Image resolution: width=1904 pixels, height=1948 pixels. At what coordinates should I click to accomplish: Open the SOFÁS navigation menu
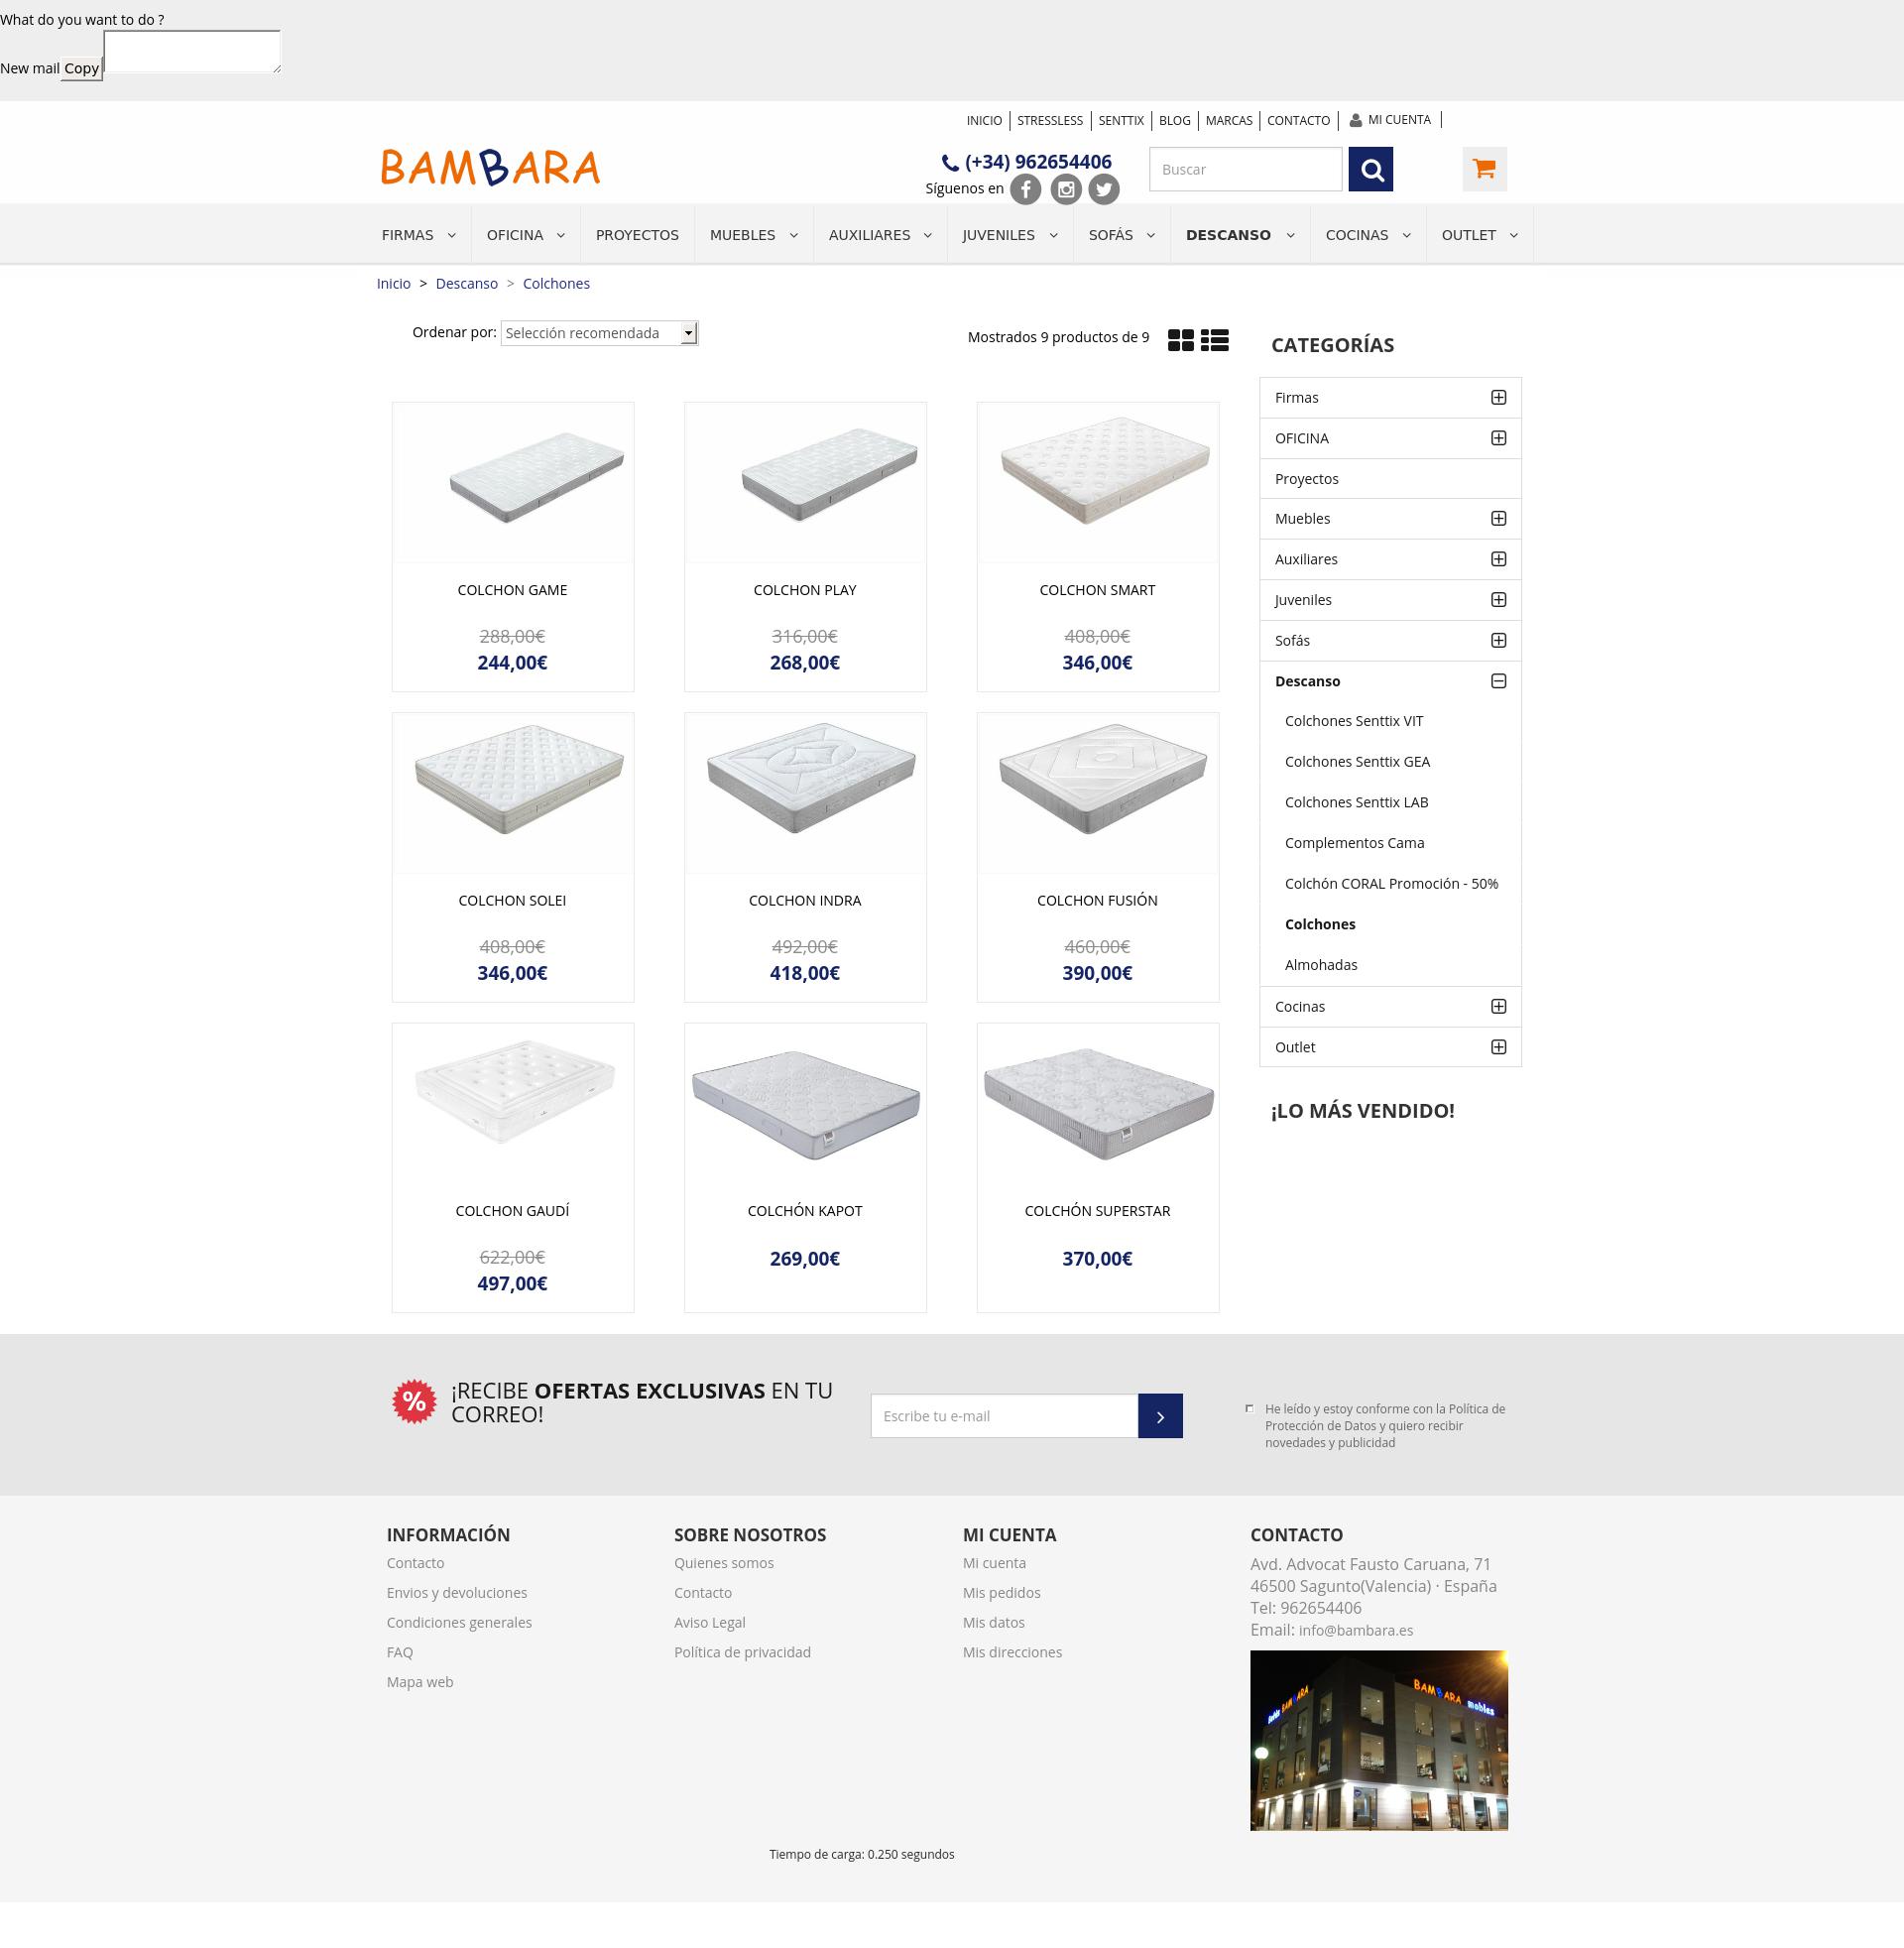(1122, 235)
